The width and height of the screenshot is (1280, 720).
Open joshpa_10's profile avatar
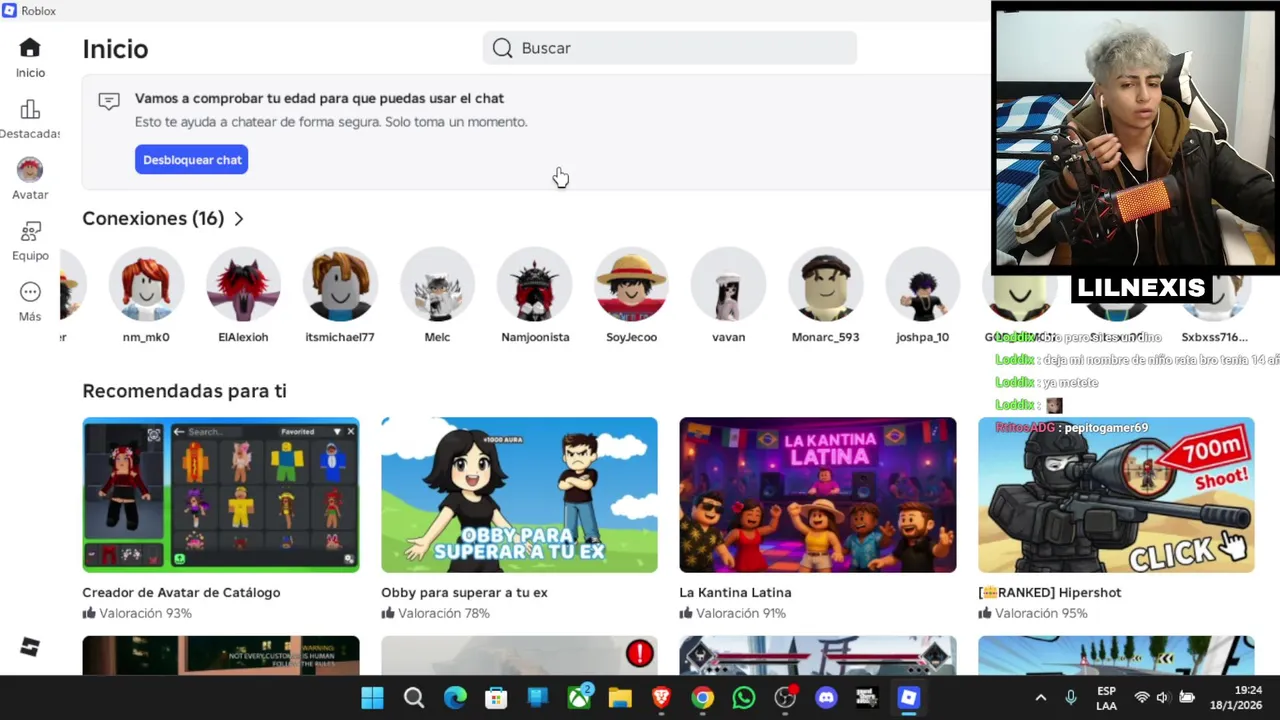click(x=922, y=285)
